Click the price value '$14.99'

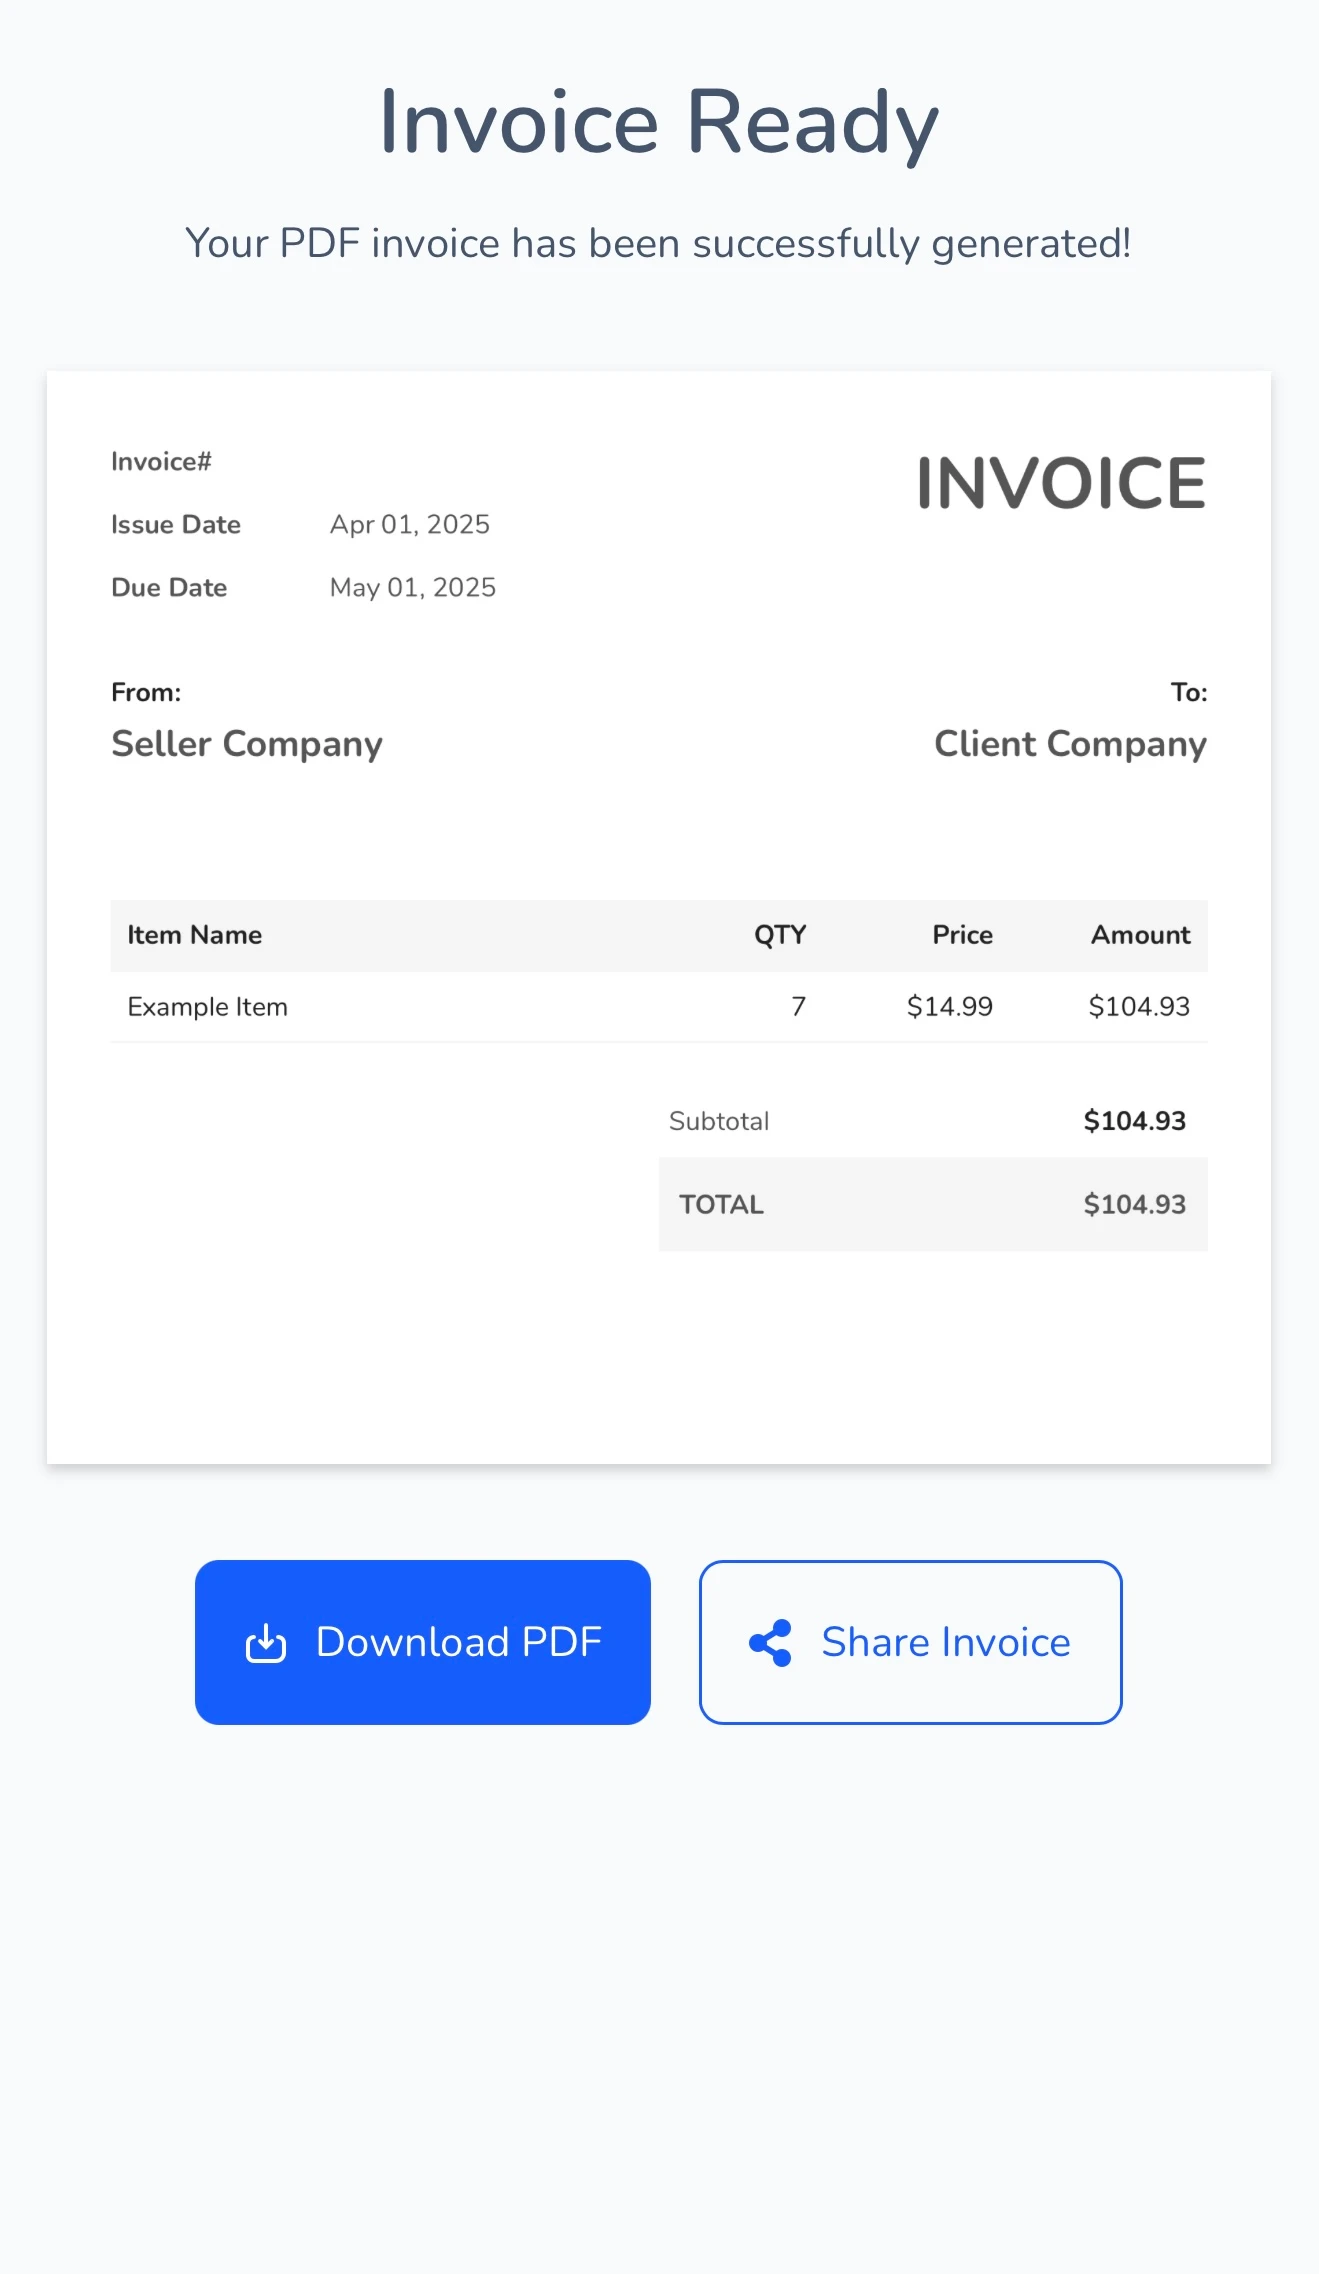949,1007
